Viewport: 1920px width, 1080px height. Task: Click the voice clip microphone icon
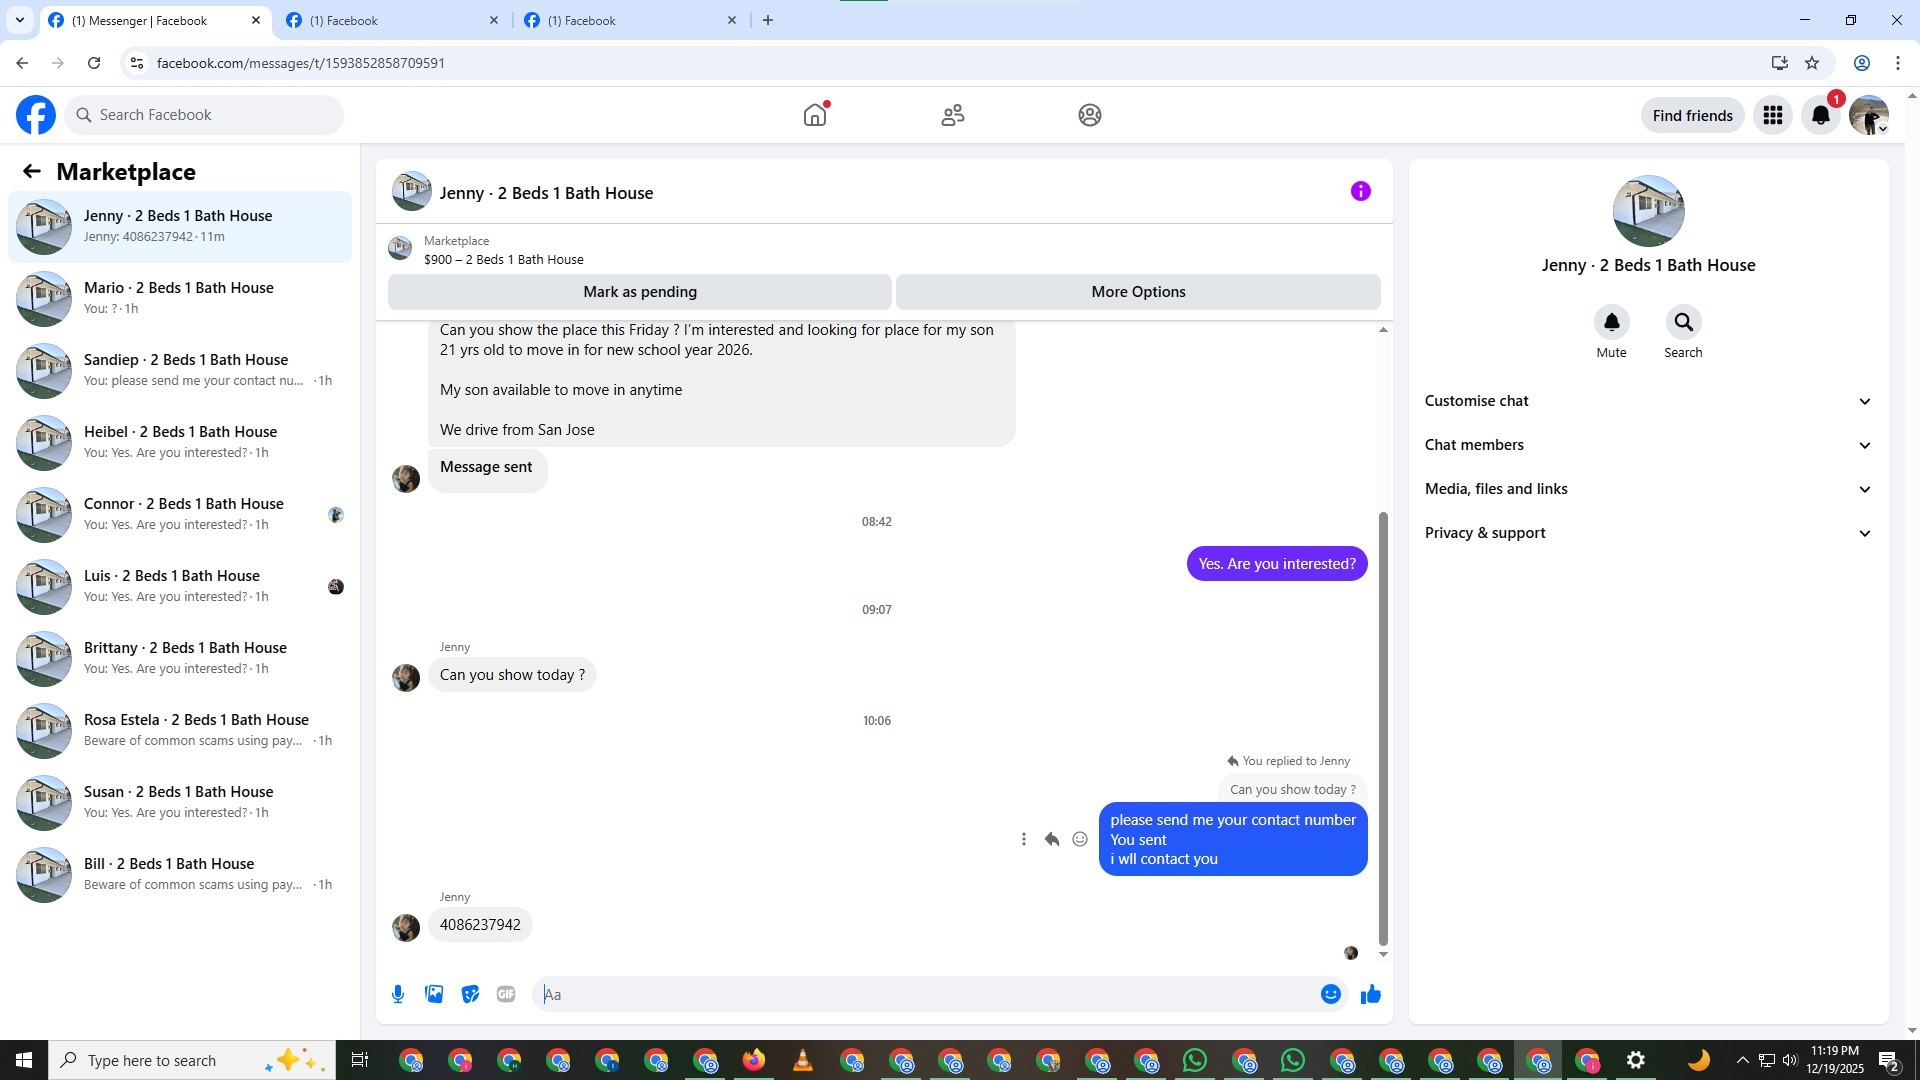tap(398, 994)
